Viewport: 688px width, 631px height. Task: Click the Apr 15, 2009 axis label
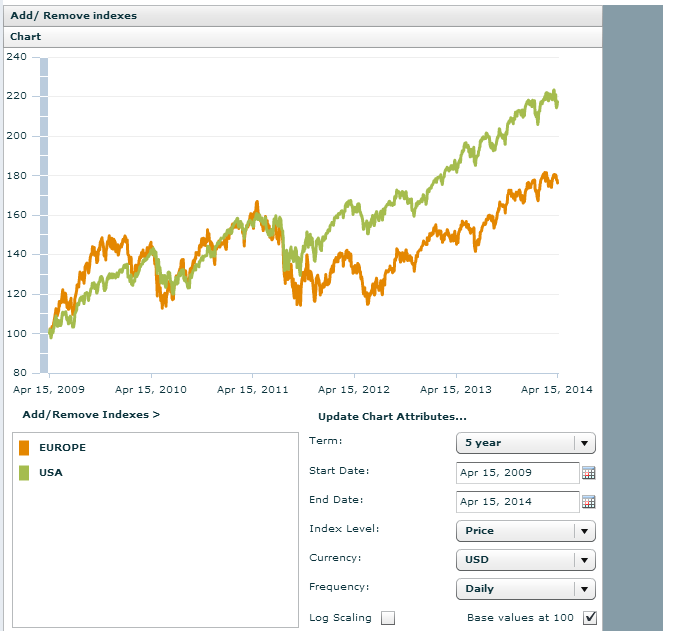pyautogui.click(x=49, y=390)
